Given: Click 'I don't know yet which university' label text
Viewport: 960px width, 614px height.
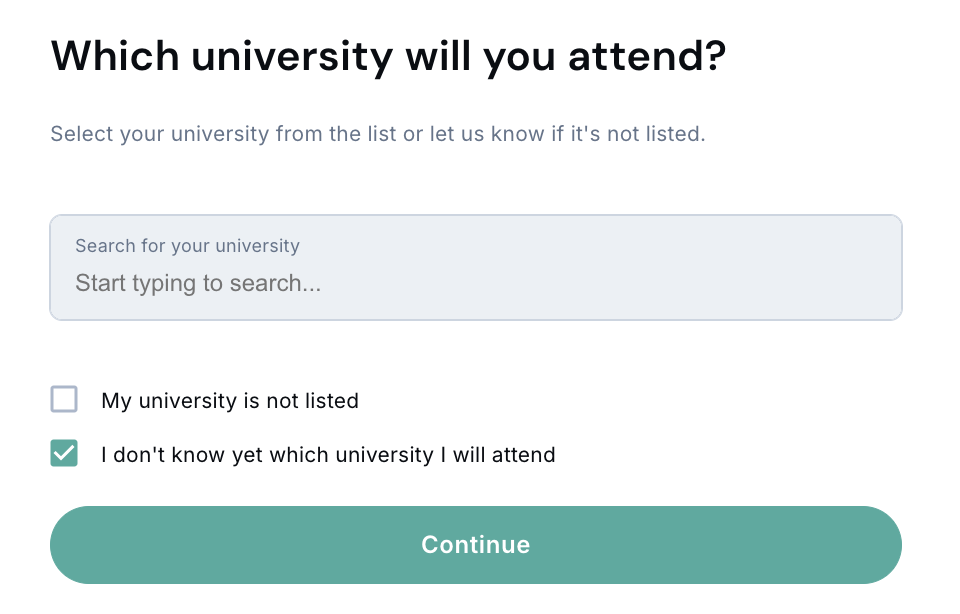Looking at the screenshot, I should pos(328,455).
